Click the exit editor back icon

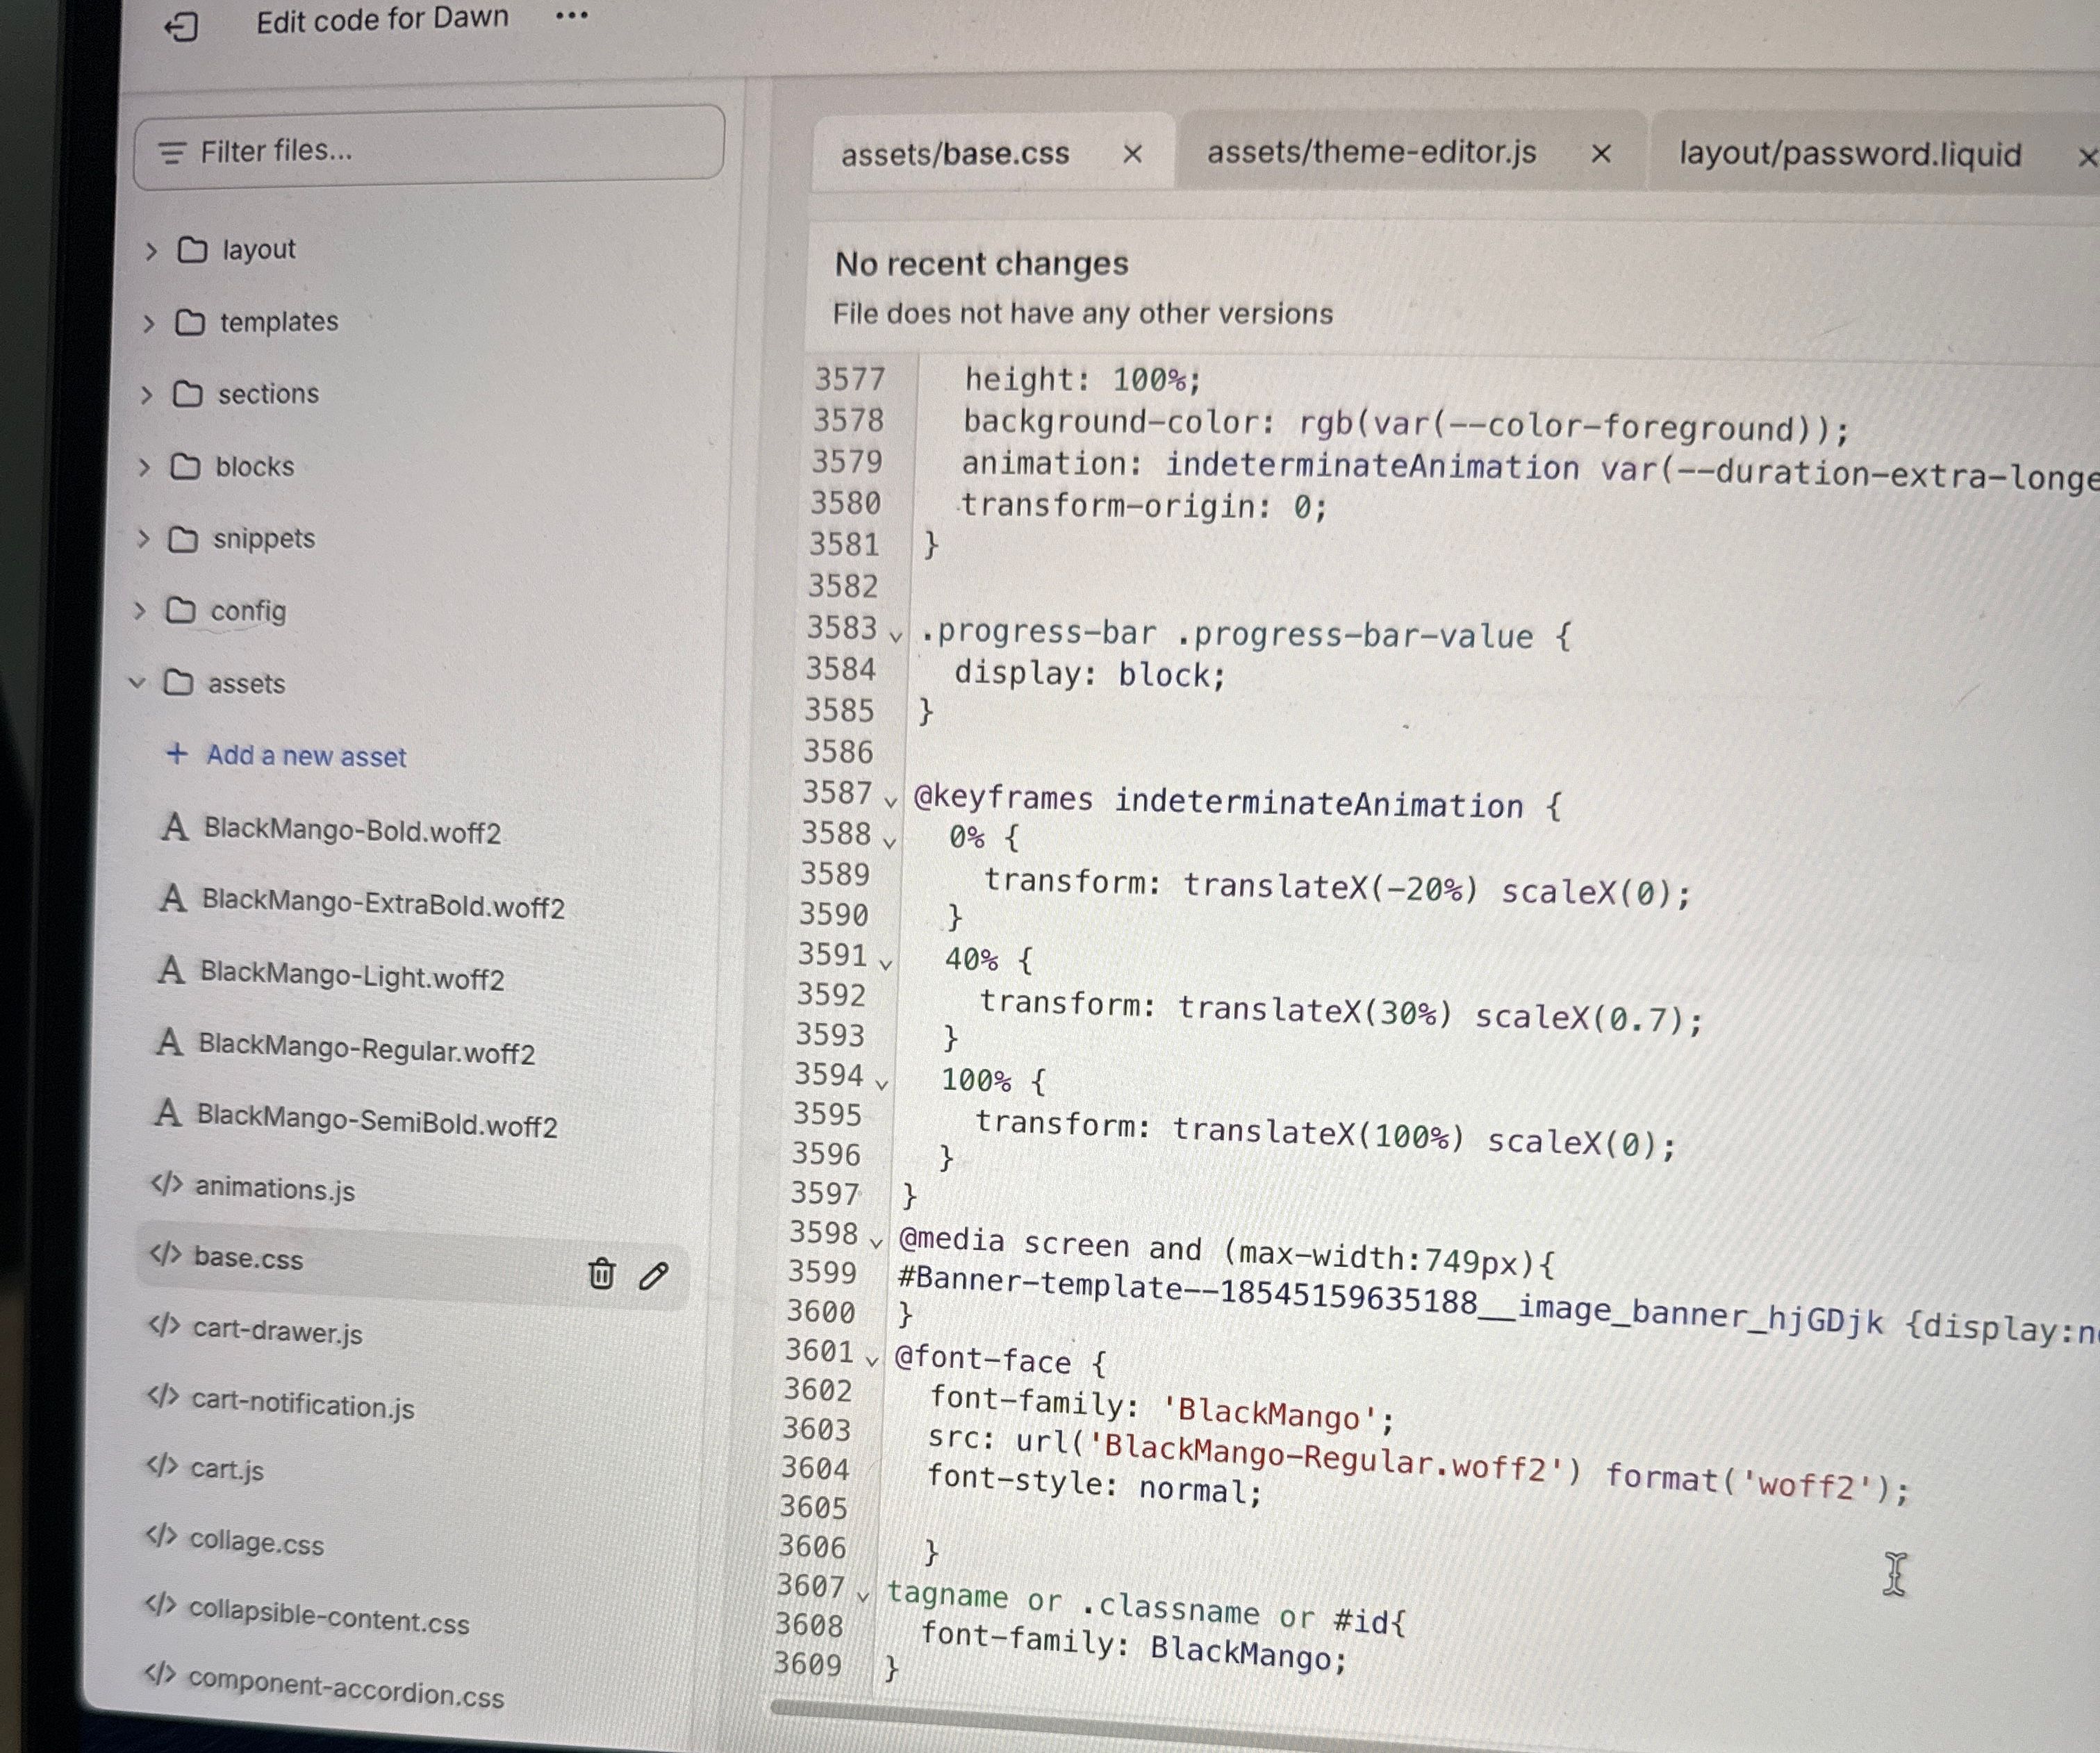181,26
